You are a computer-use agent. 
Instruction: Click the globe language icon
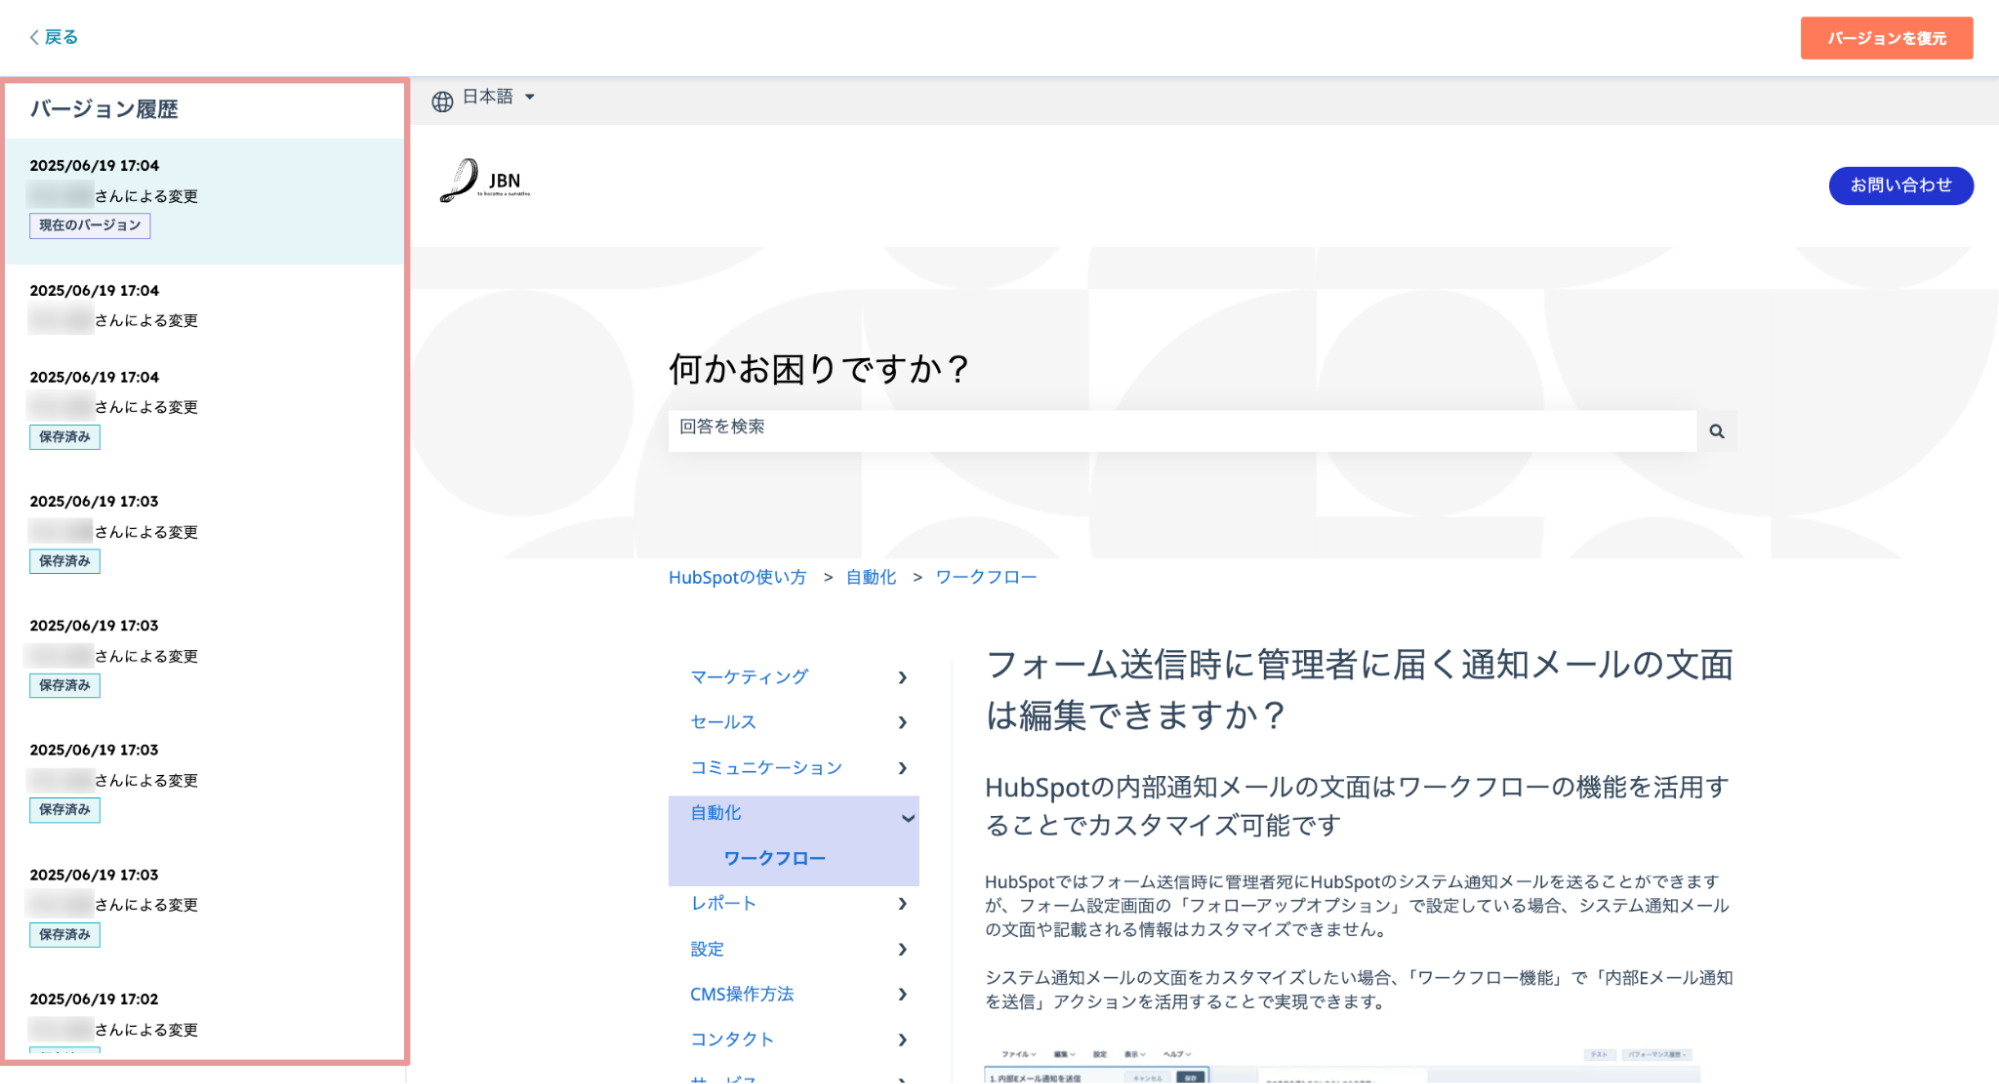(442, 101)
